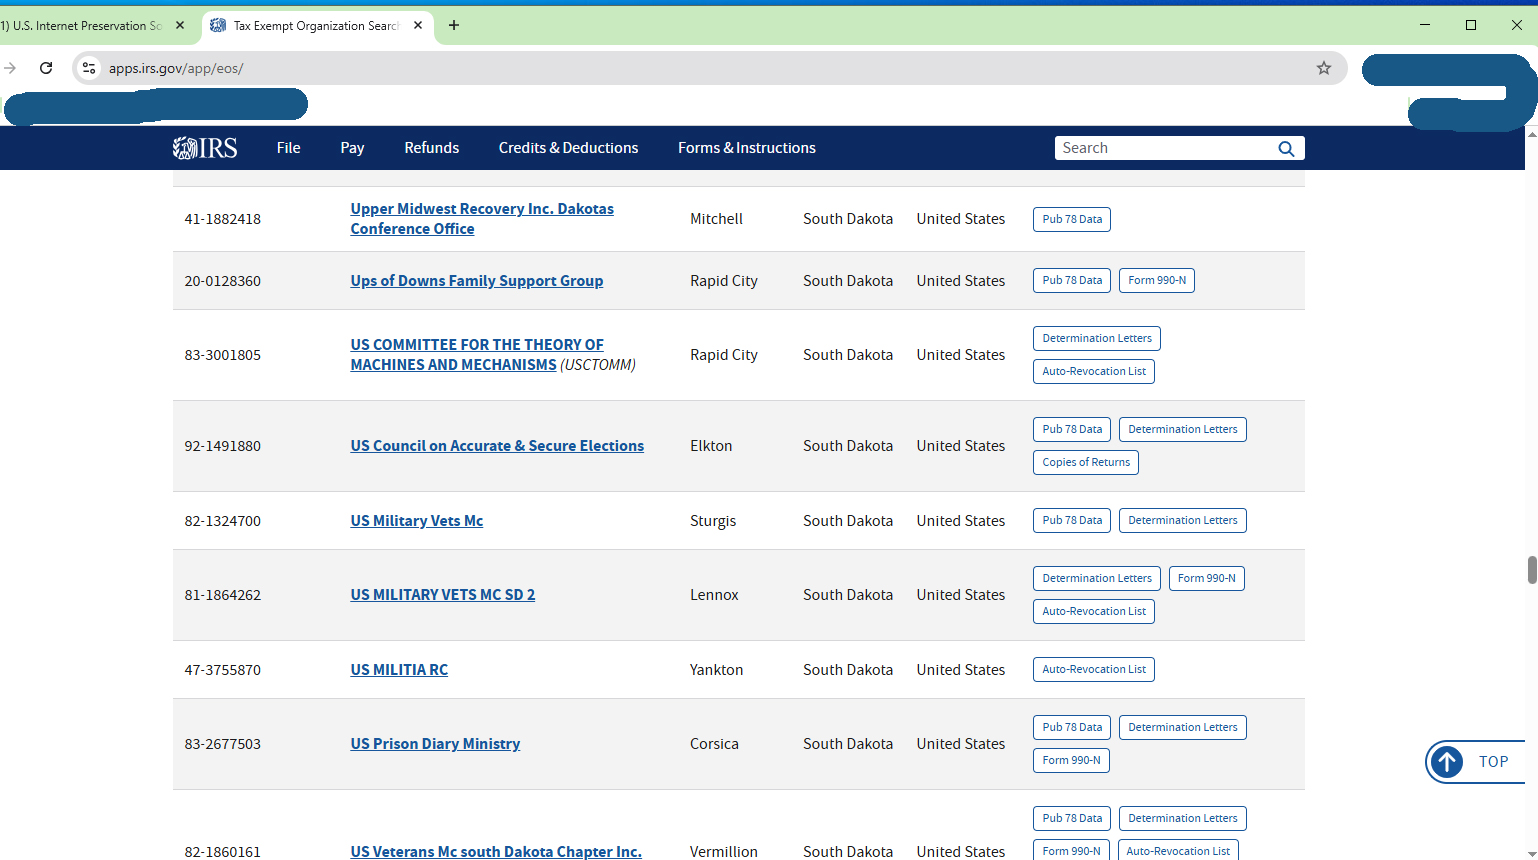Click Pub 78 Data for US Veterans Mc Chapter

(x=1072, y=818)
